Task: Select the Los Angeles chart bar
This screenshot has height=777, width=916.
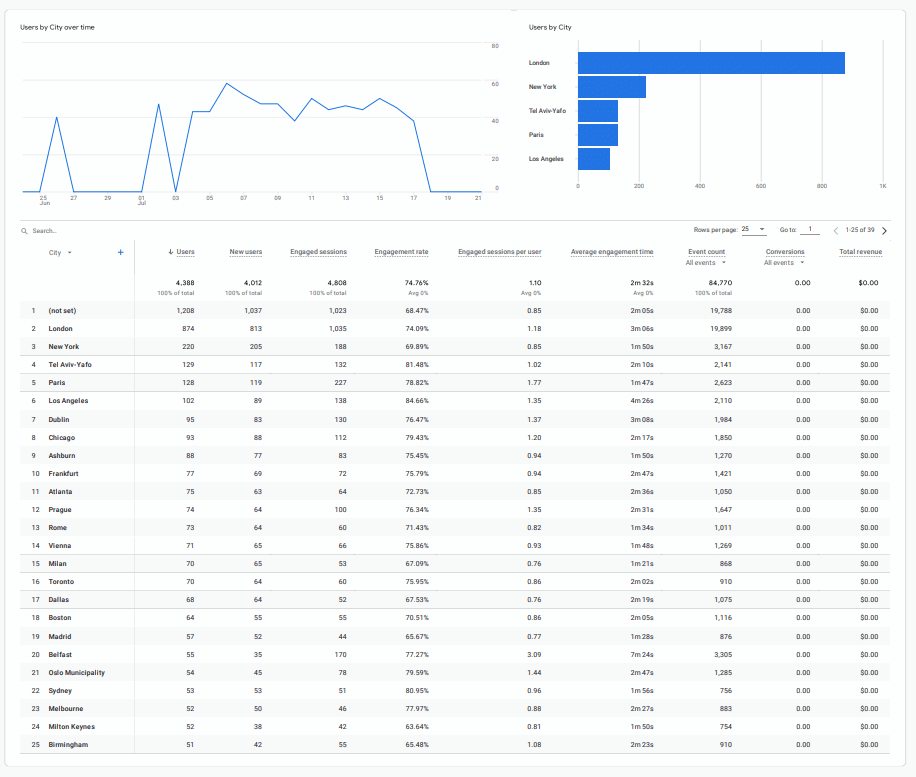Action: (x=594, y=159)
